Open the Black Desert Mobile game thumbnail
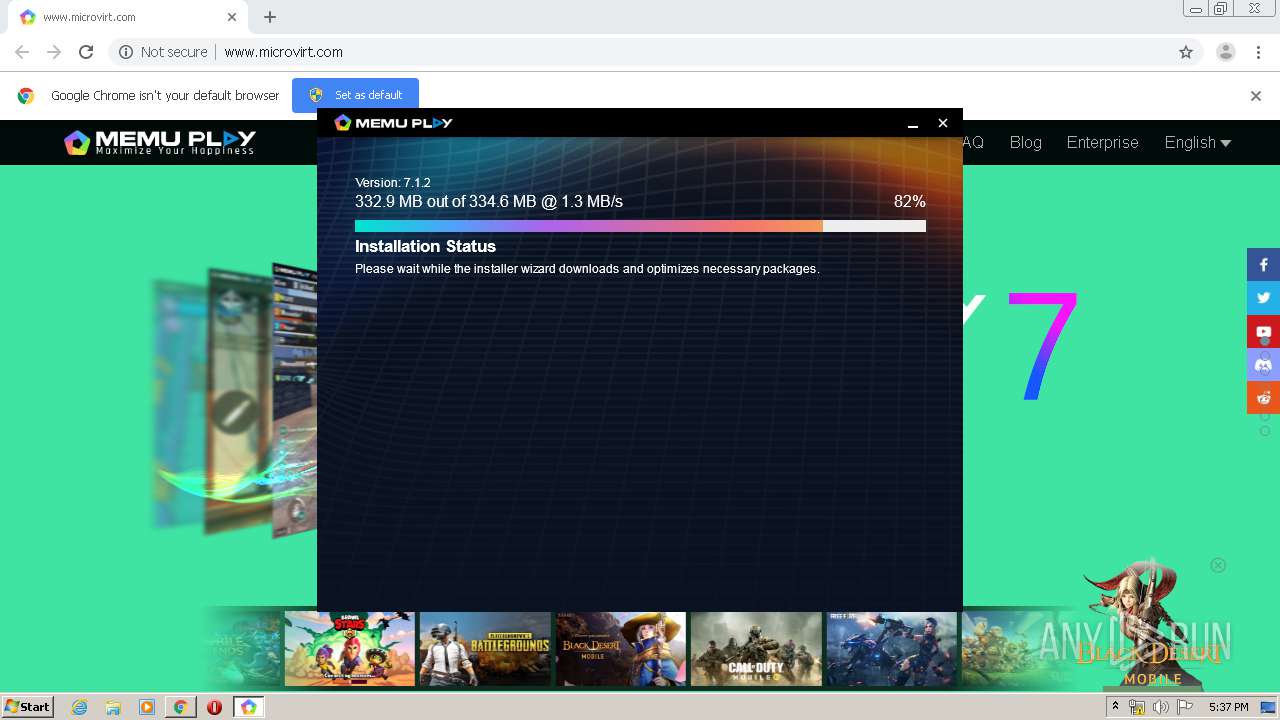 click(x=621, y=649)
